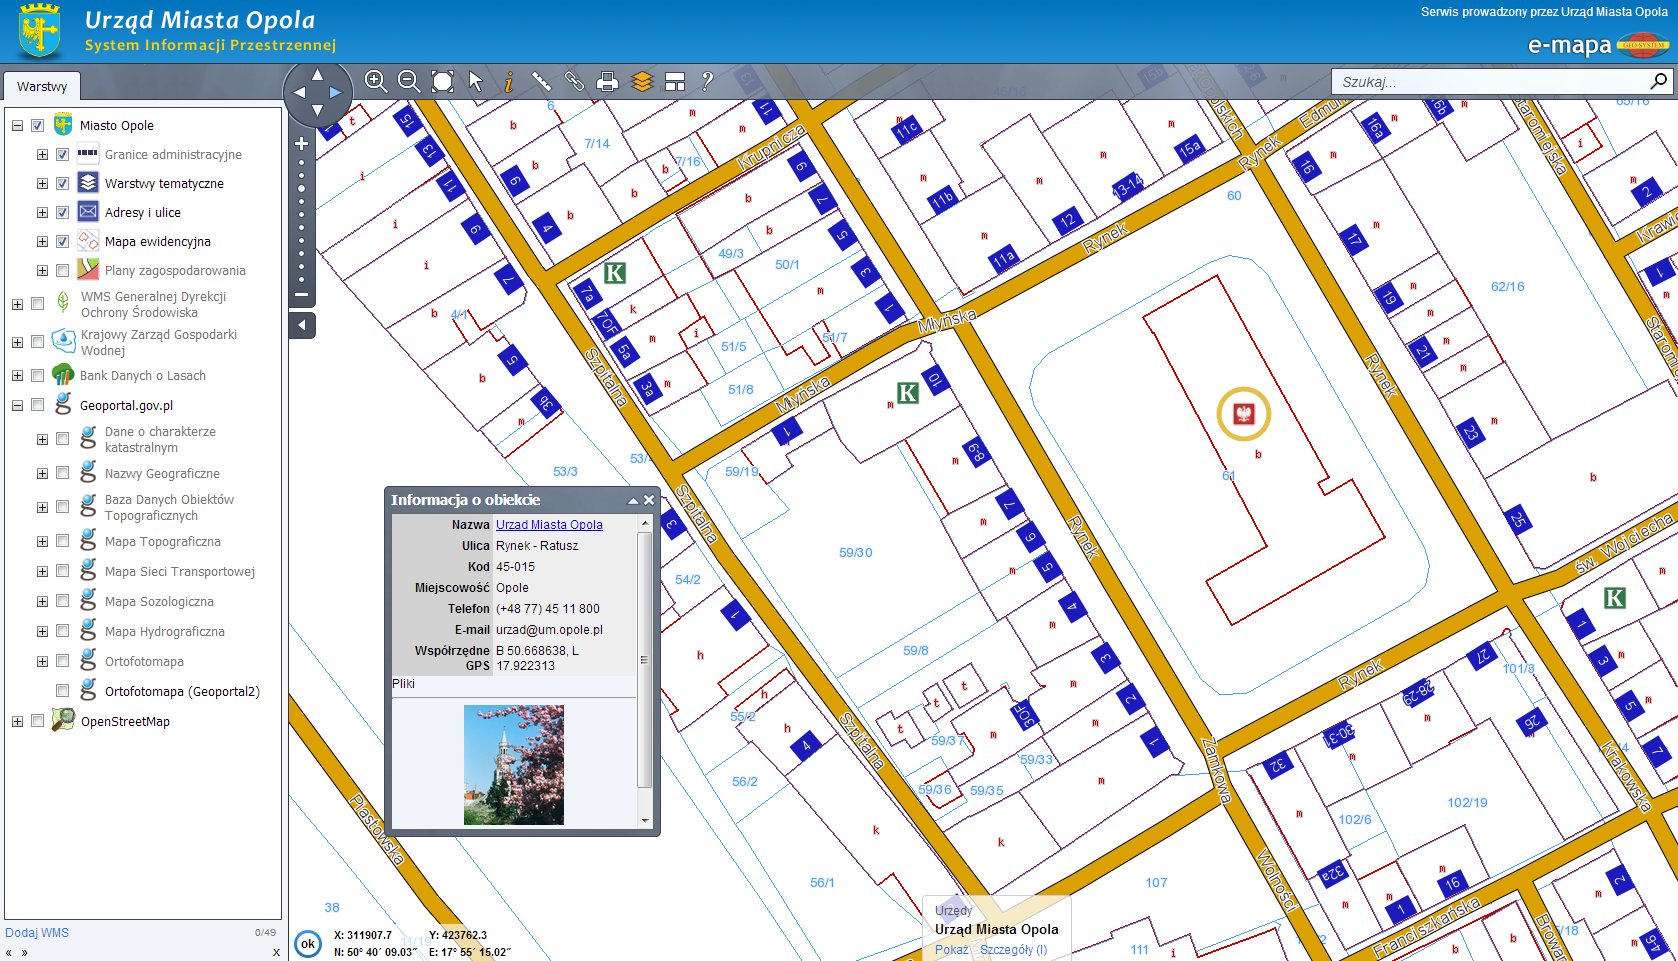Click the plus zoom-level button

(301, 143)
